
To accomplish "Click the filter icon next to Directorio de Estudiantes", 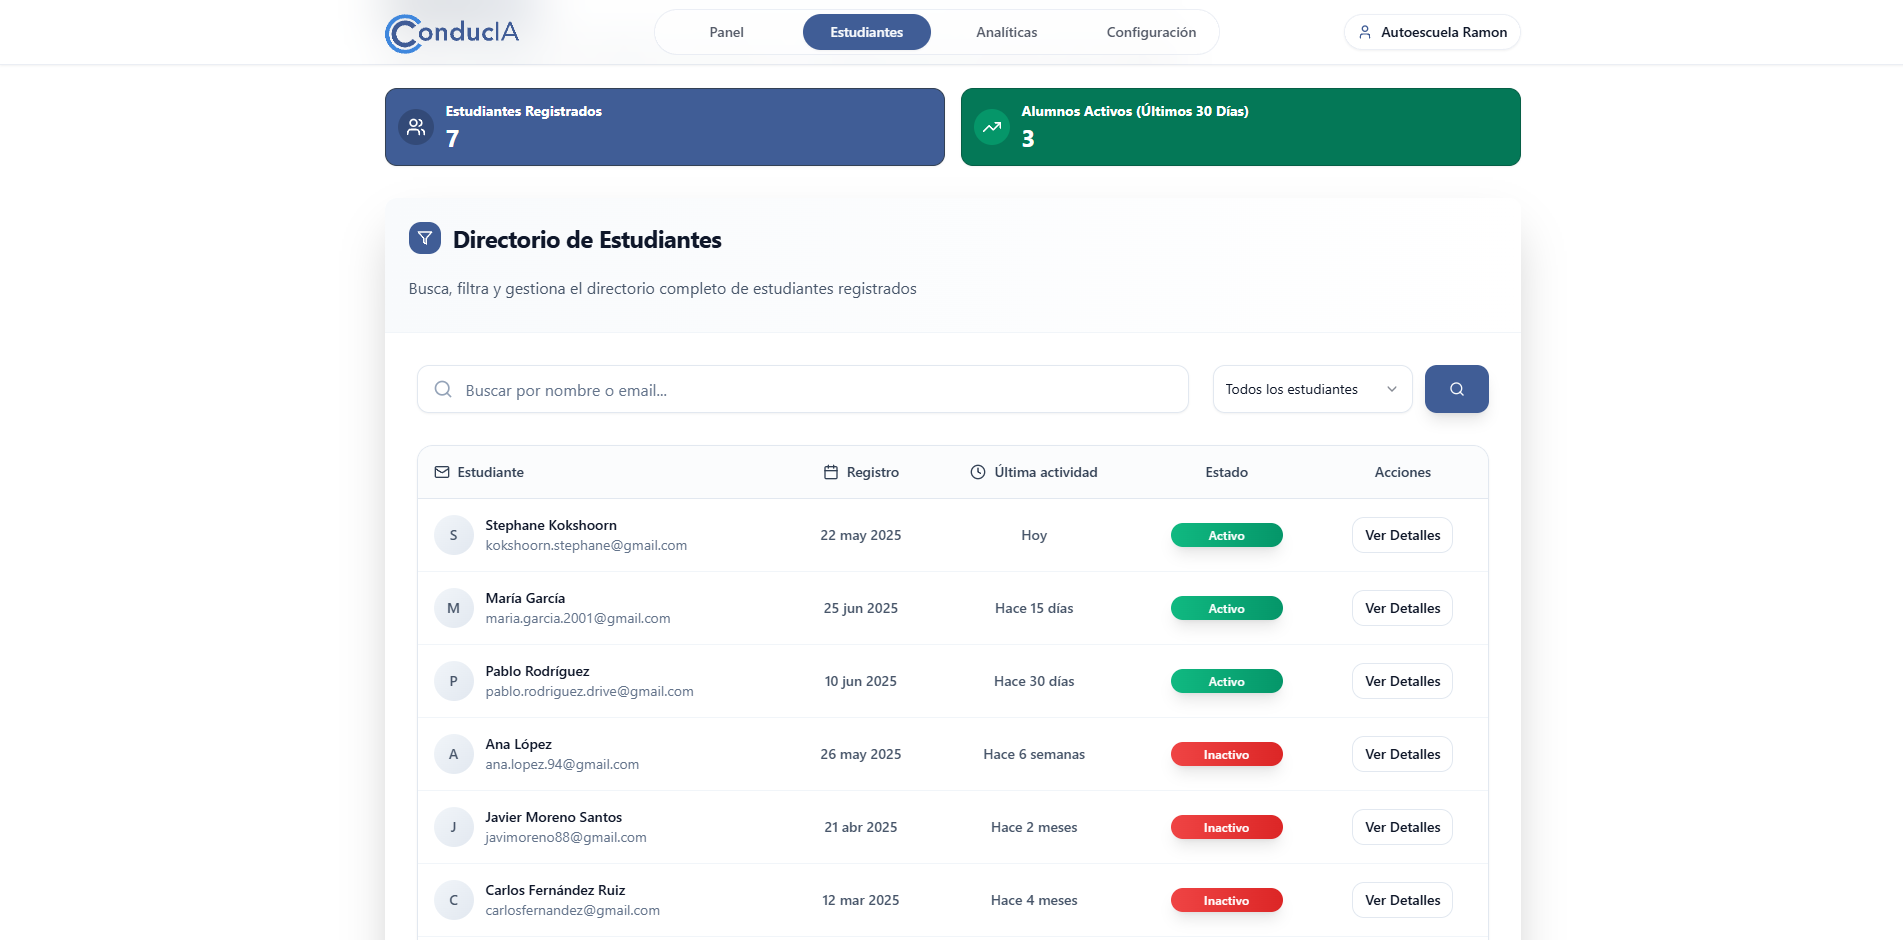I will coord(424,239).
